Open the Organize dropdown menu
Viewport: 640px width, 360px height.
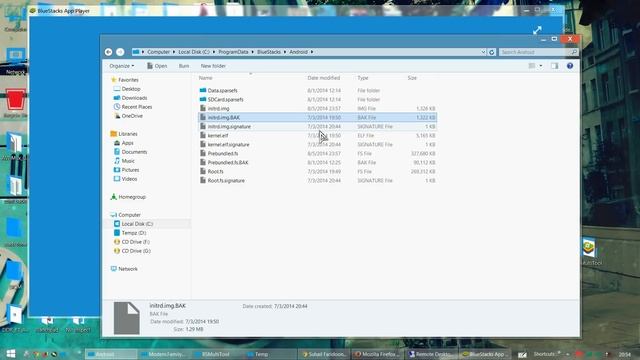point(122,66)
